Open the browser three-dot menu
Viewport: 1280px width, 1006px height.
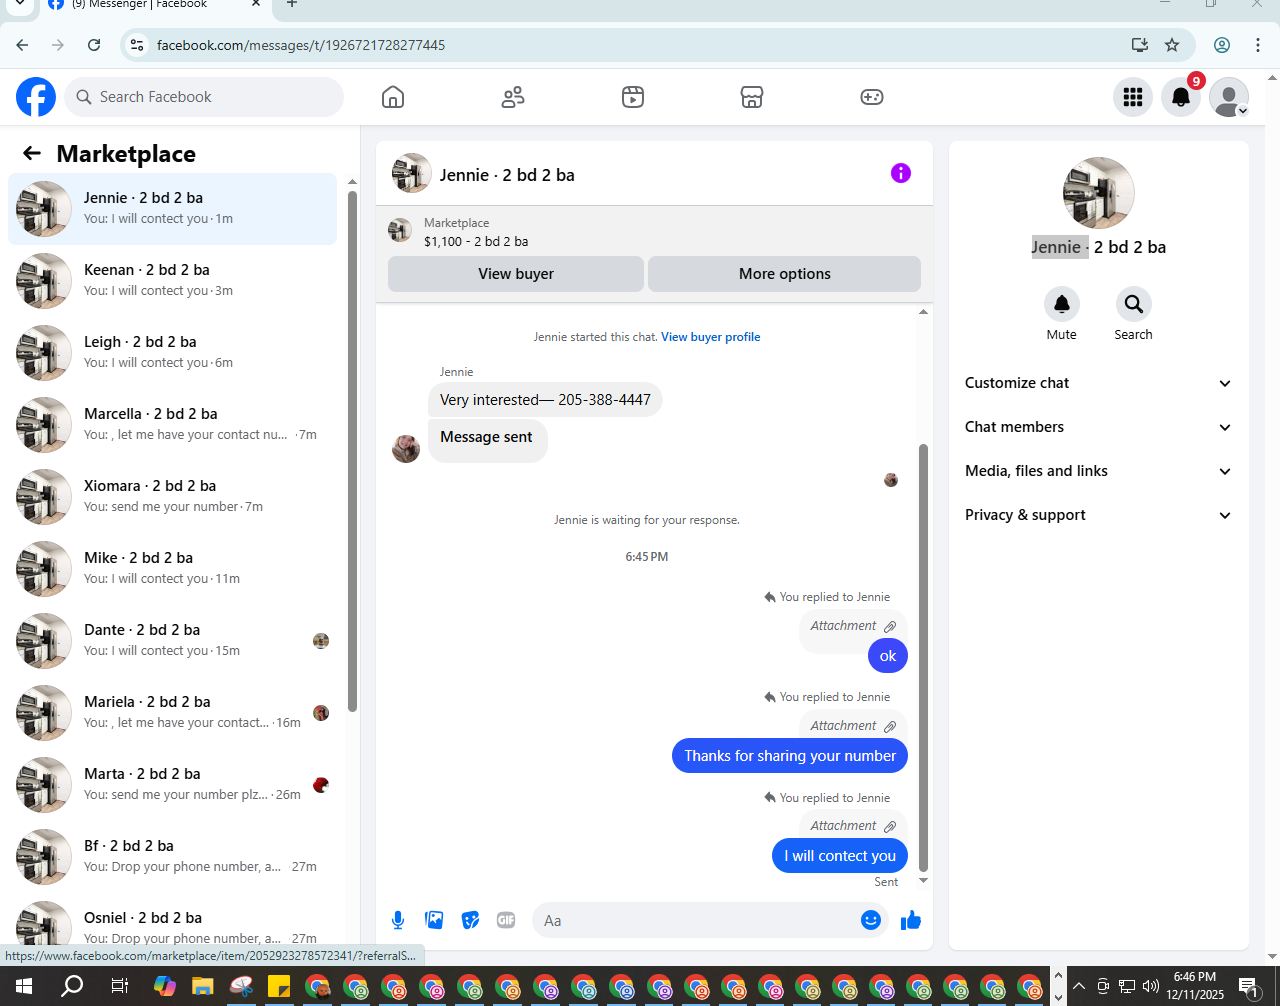[x=1258, y=45]
